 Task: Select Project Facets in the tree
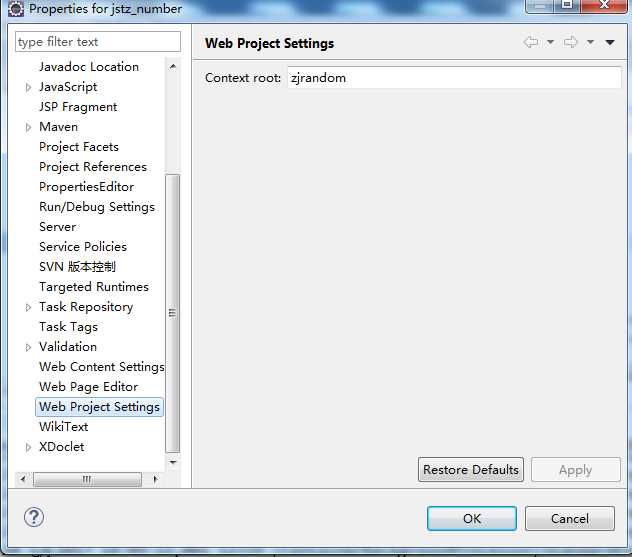[x=78, y=147]
